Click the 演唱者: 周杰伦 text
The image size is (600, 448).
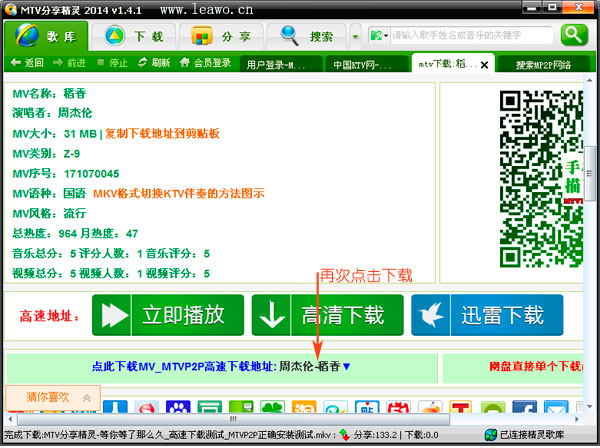click(x=52, y=113)
